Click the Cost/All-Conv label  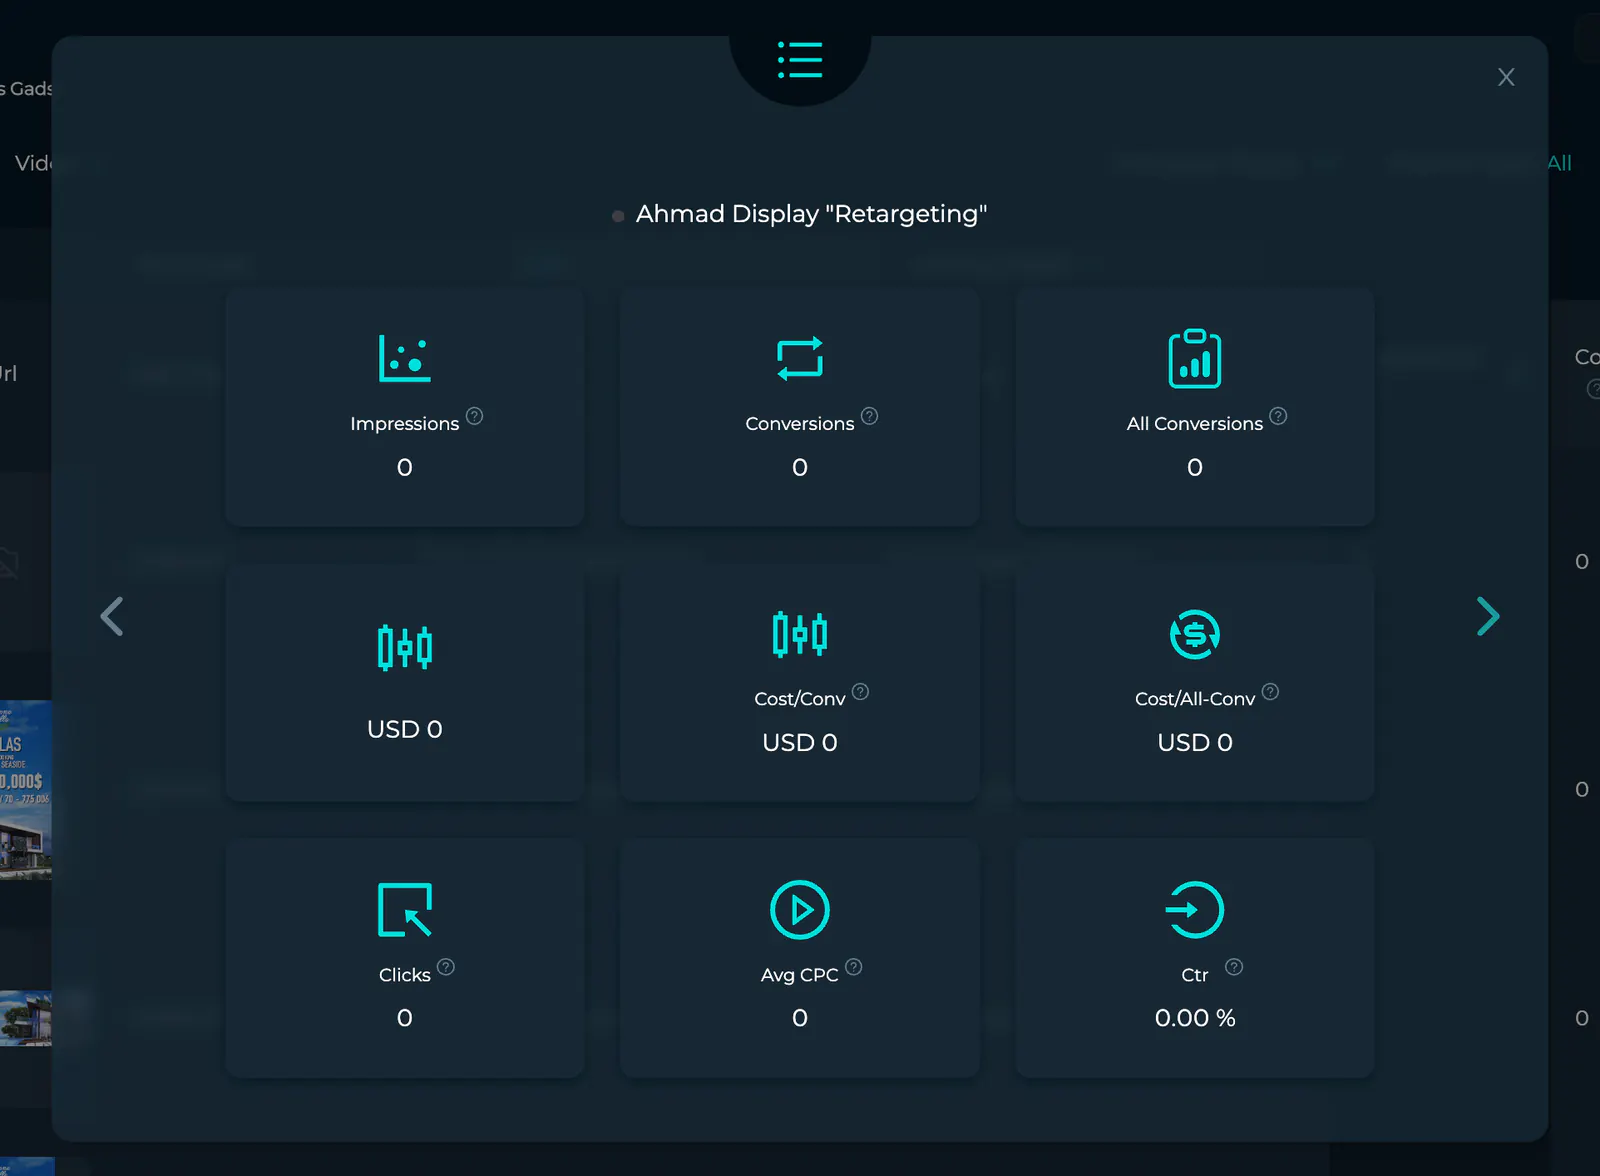1195,699
